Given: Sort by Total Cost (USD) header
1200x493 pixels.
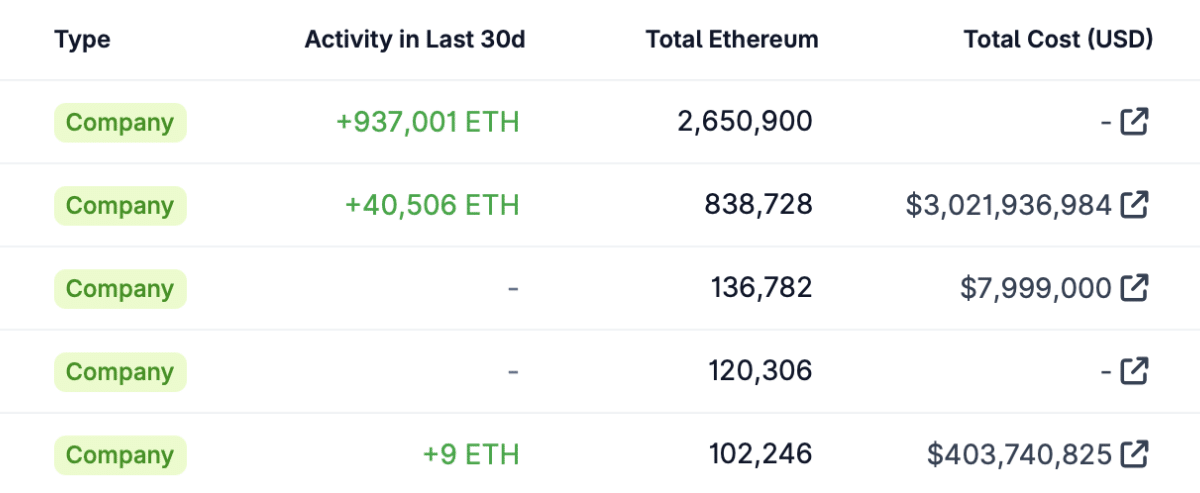Looking at the screenshot, I should [1058, 40].
